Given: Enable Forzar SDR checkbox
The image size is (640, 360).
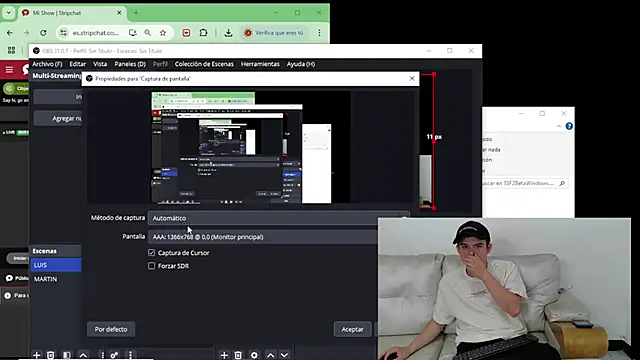Looking at the screenshot, I should (x=151, y=266).
